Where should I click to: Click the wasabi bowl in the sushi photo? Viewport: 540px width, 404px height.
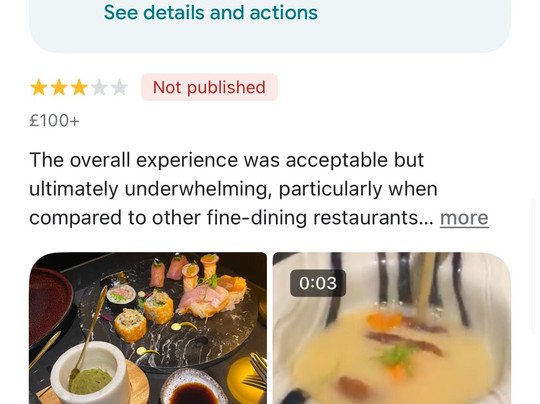(x=90, y=373)
